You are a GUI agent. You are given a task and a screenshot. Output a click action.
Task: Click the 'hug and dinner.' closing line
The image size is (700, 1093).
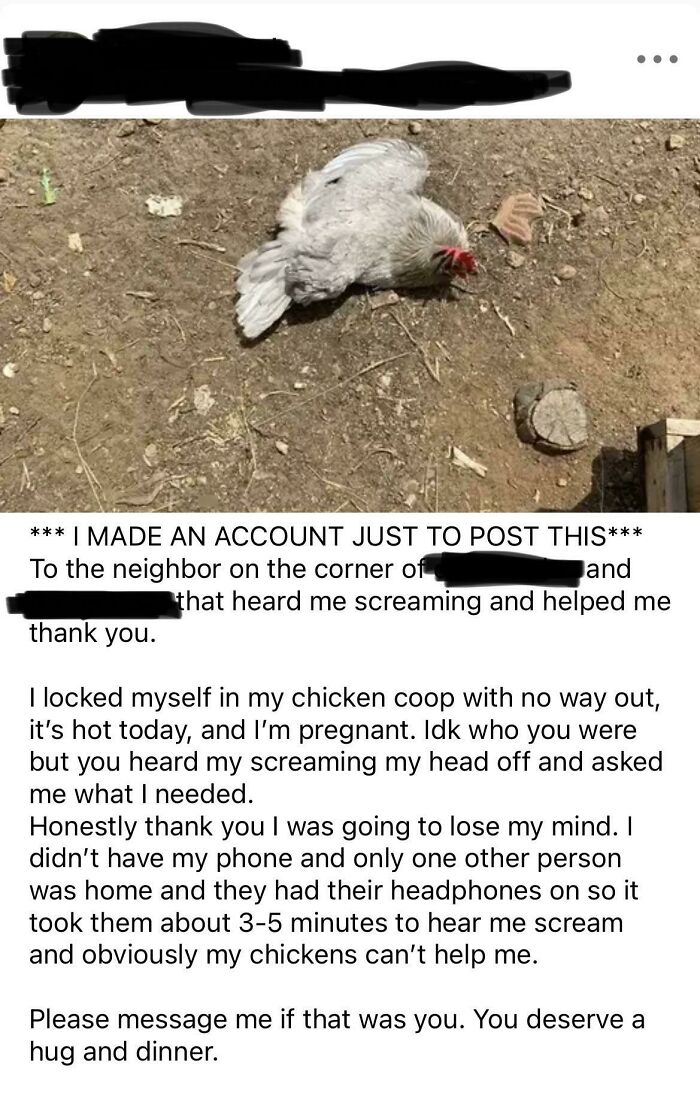click(124, 1052)
